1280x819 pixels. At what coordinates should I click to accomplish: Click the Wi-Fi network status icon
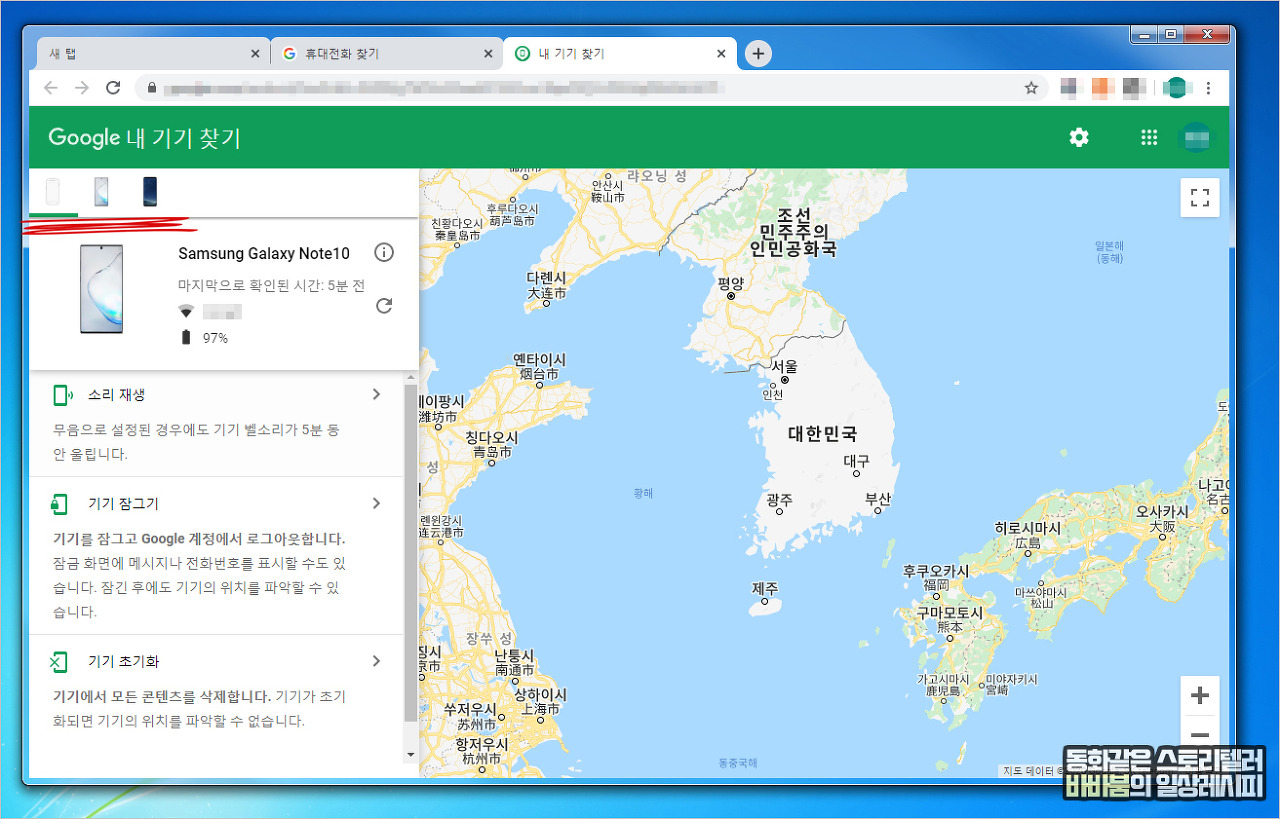[185, 312]
